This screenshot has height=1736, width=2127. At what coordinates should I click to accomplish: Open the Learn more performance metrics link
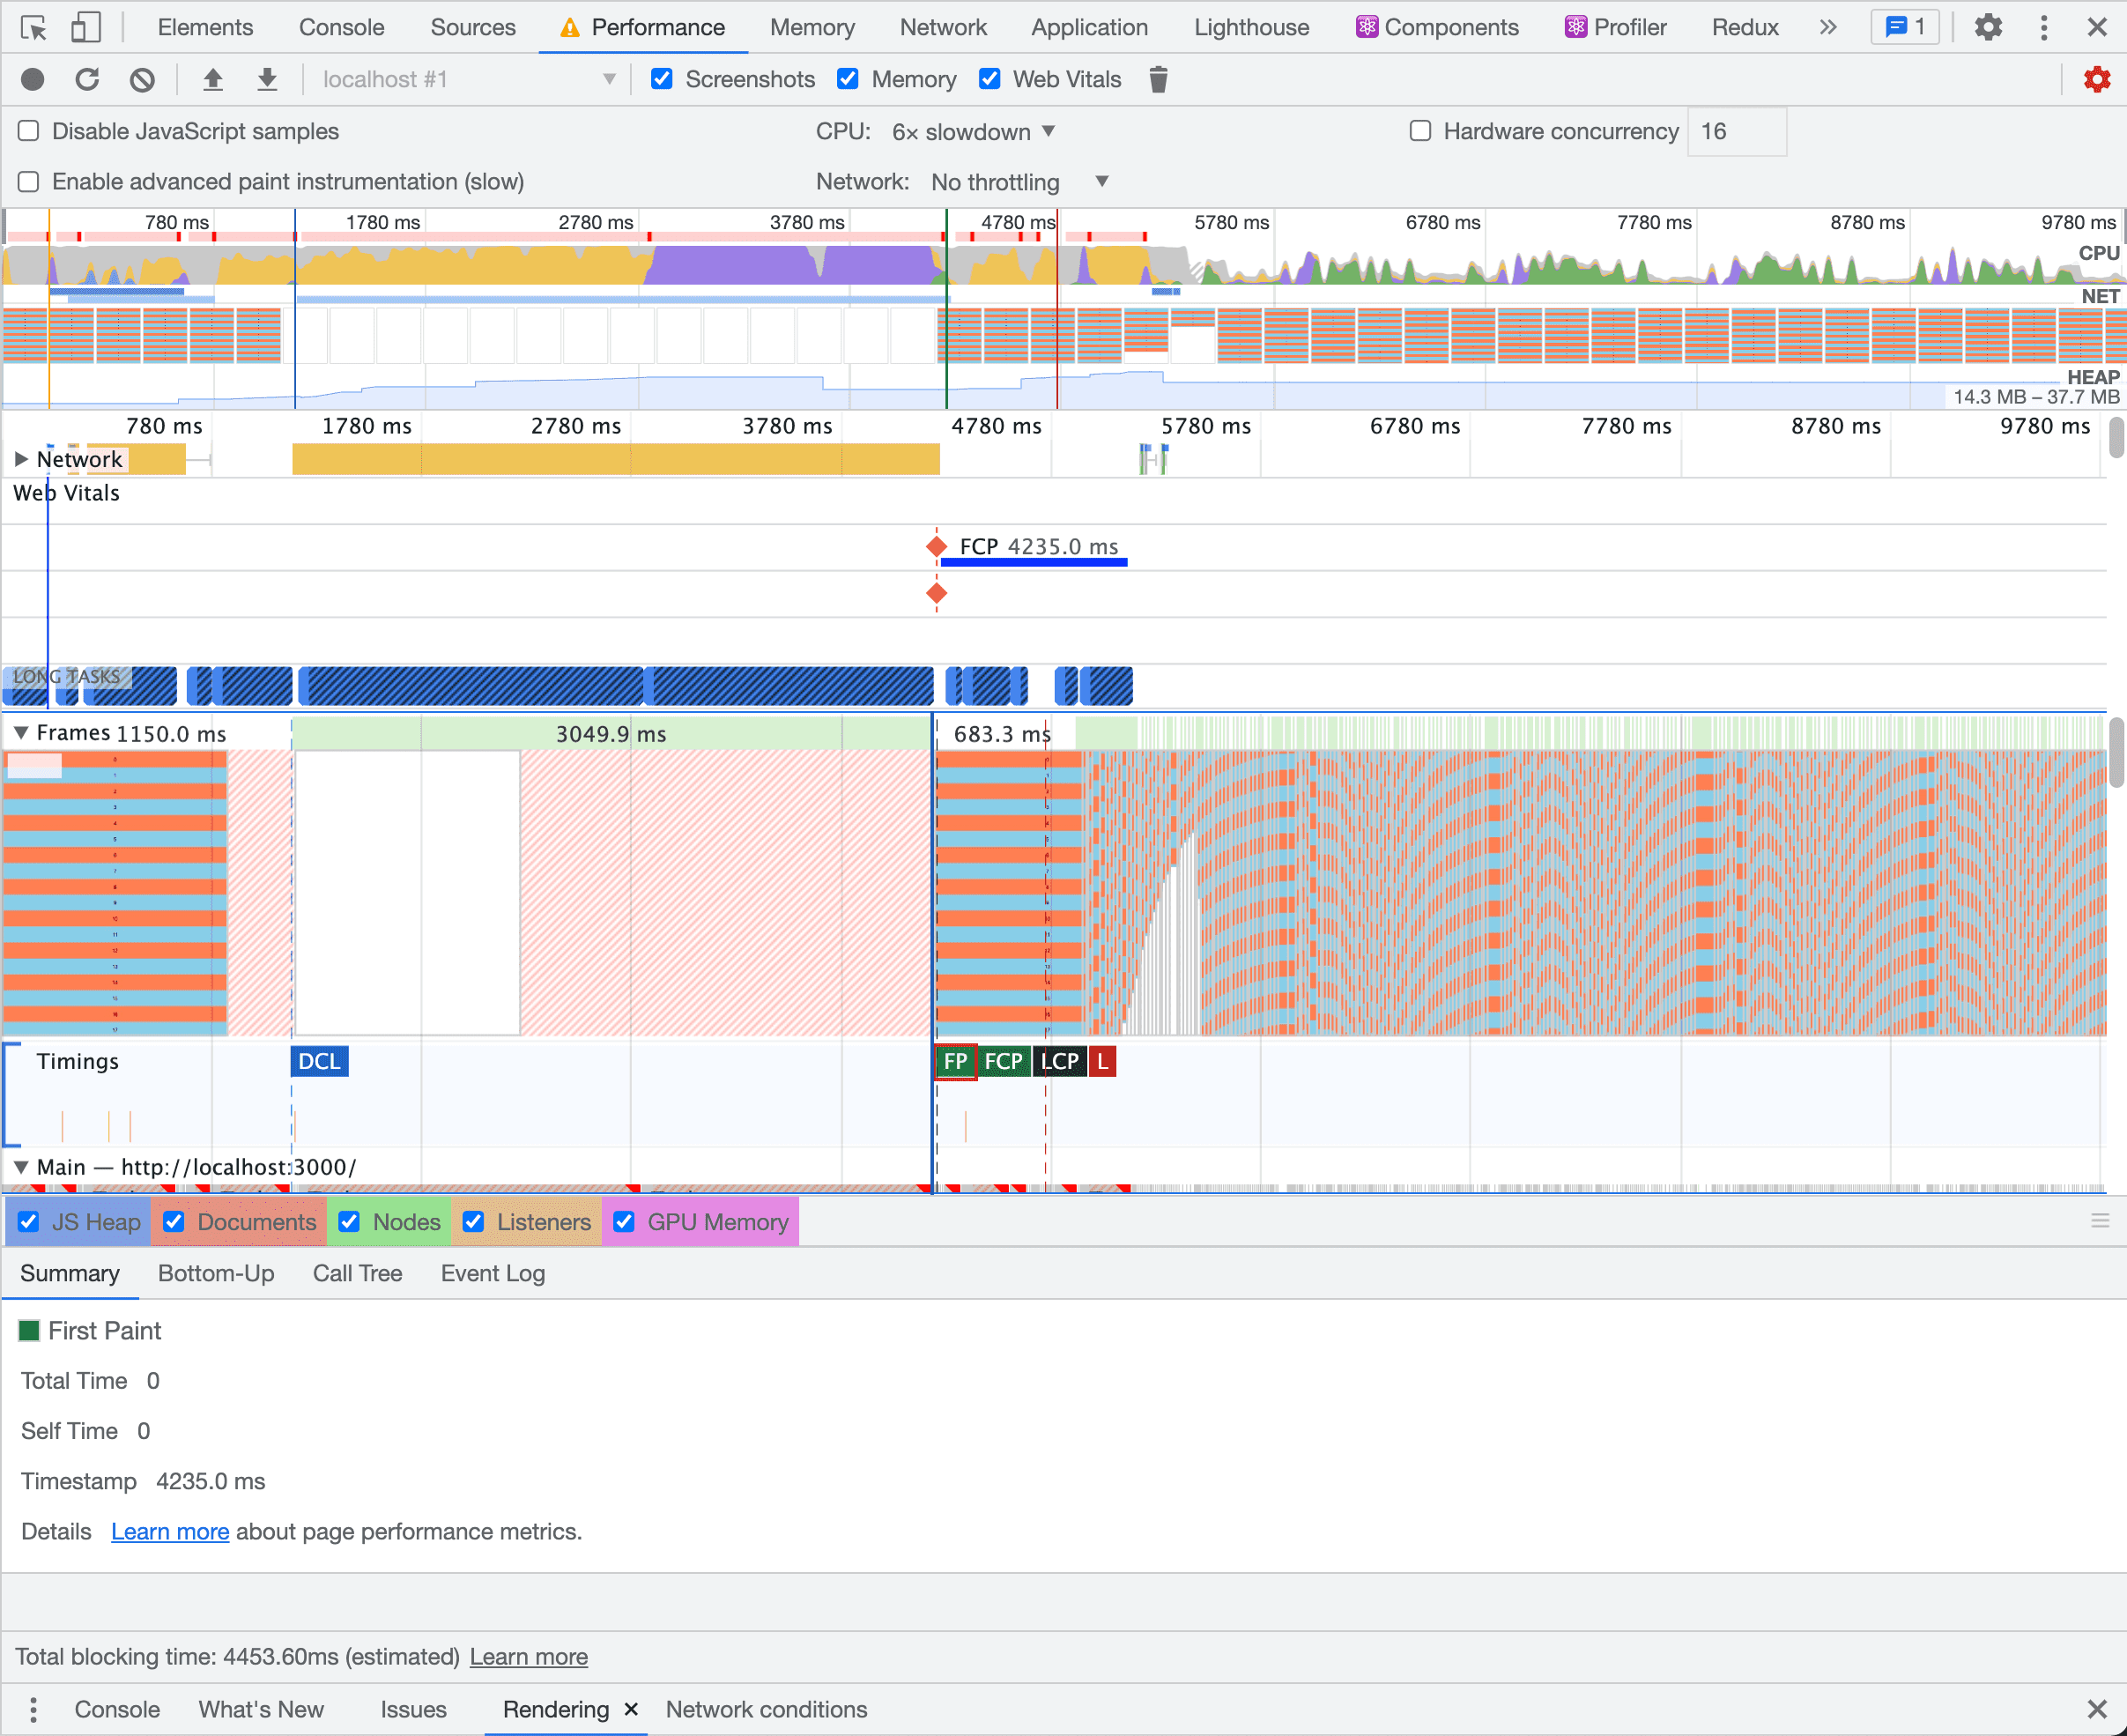click(170, 1531)
